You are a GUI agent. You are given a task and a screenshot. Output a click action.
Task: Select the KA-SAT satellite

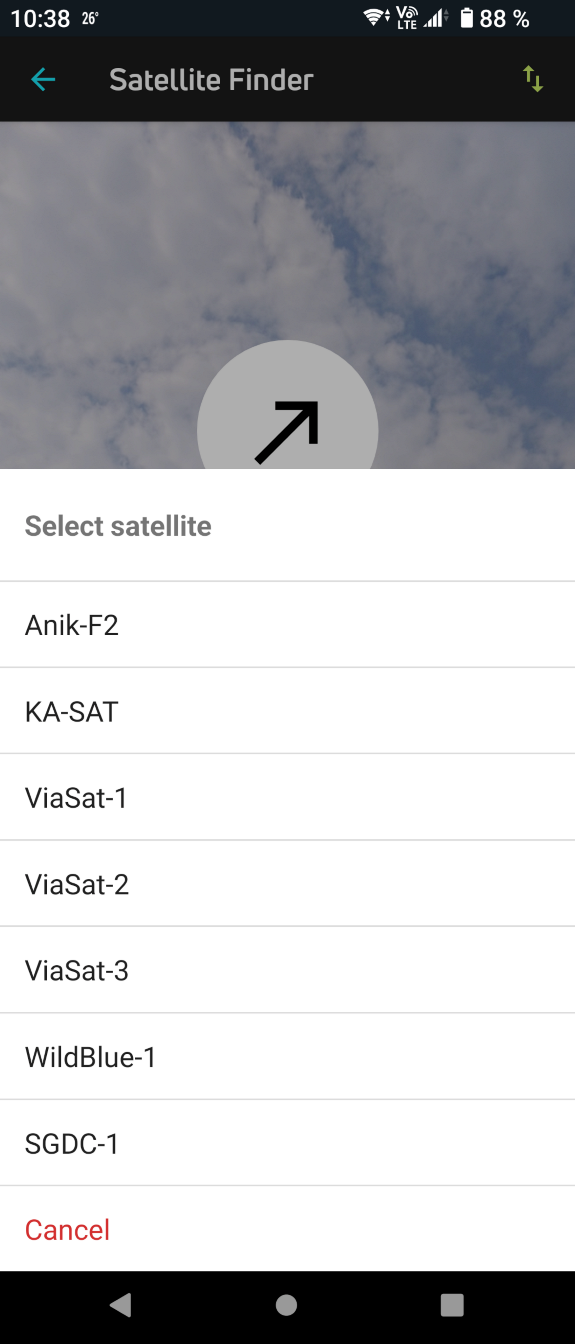click(287, 711)
